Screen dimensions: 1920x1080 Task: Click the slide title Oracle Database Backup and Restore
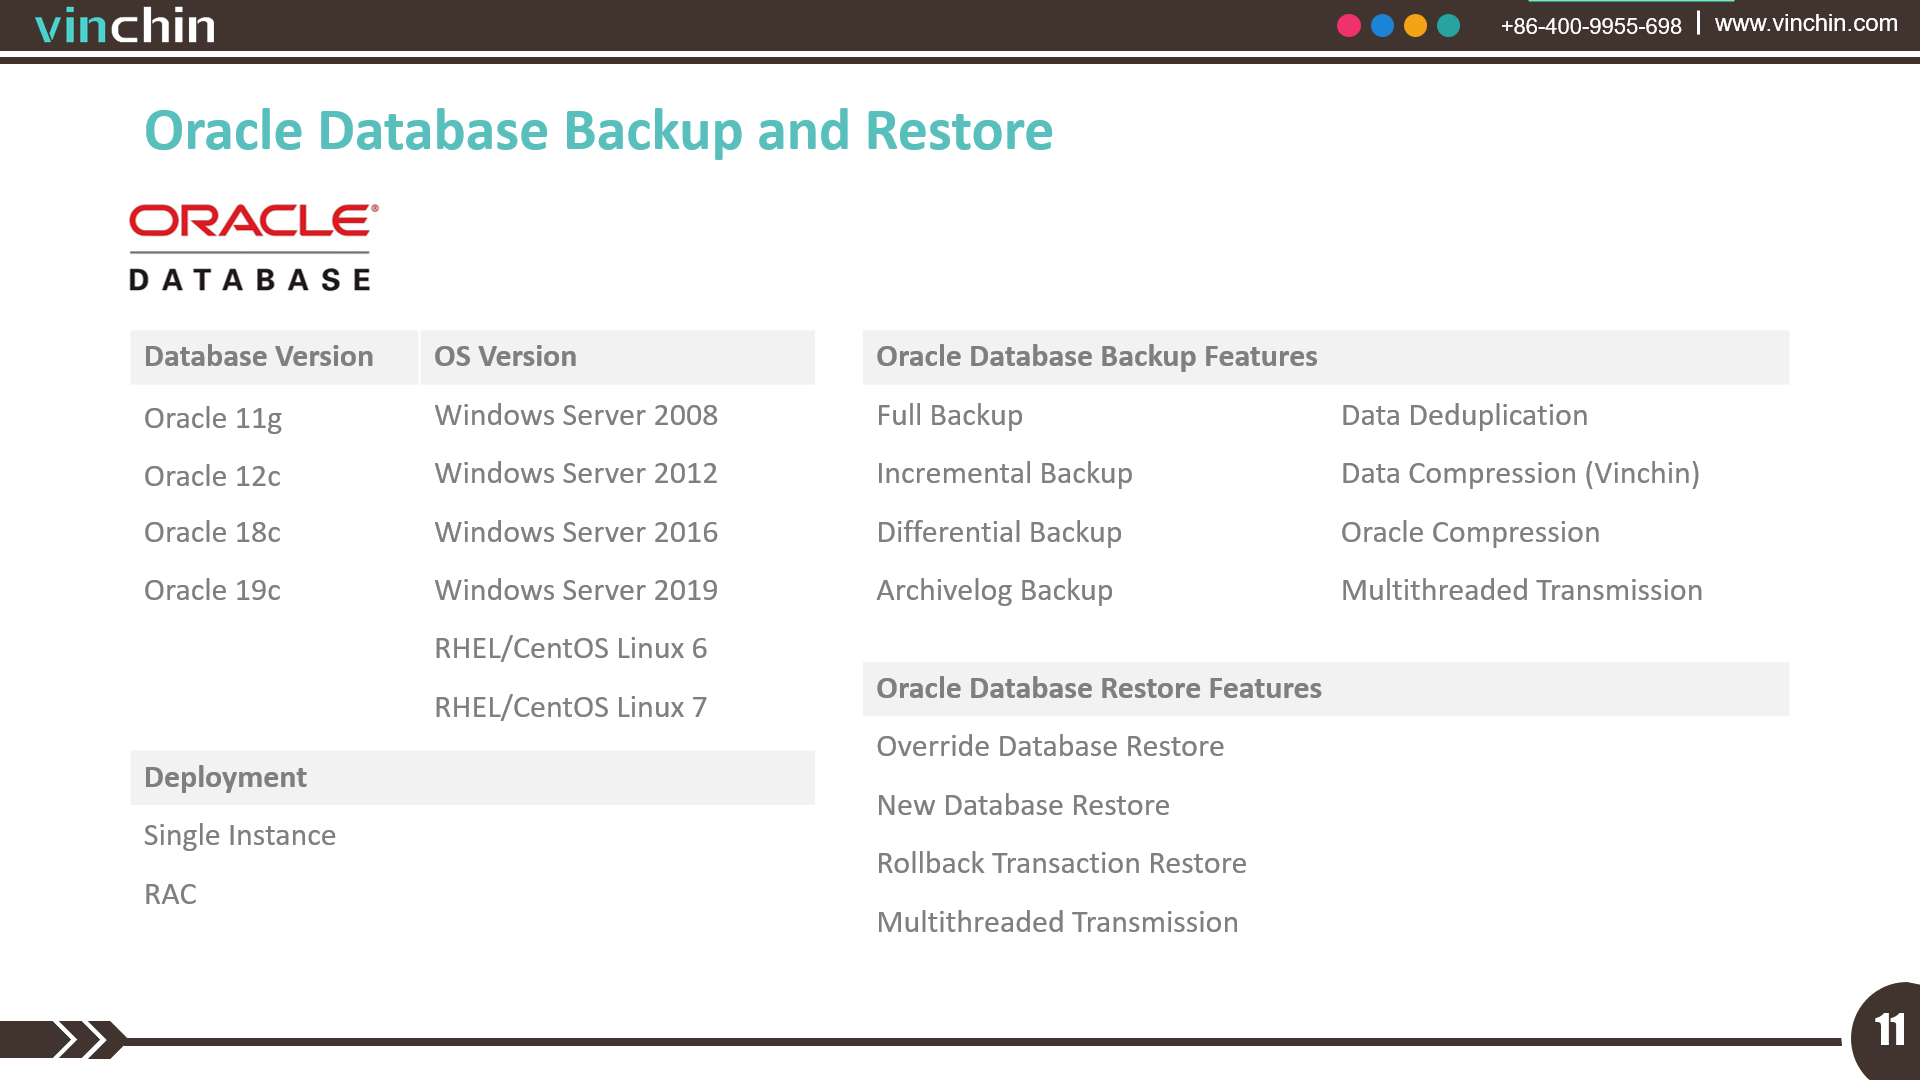598,131
